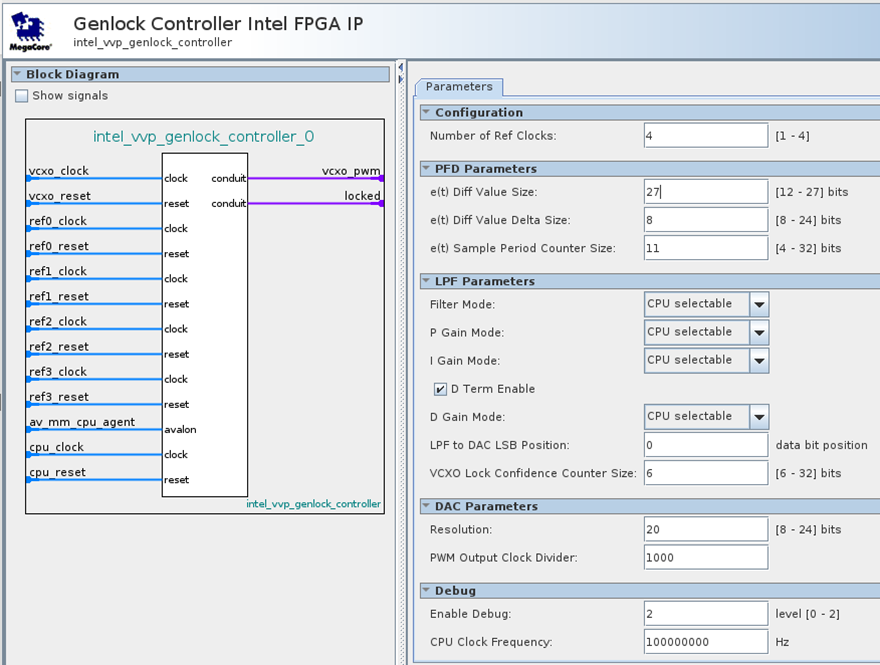Collapse the PFD Parameters section
880x665 pixels.
coord(427,169)
